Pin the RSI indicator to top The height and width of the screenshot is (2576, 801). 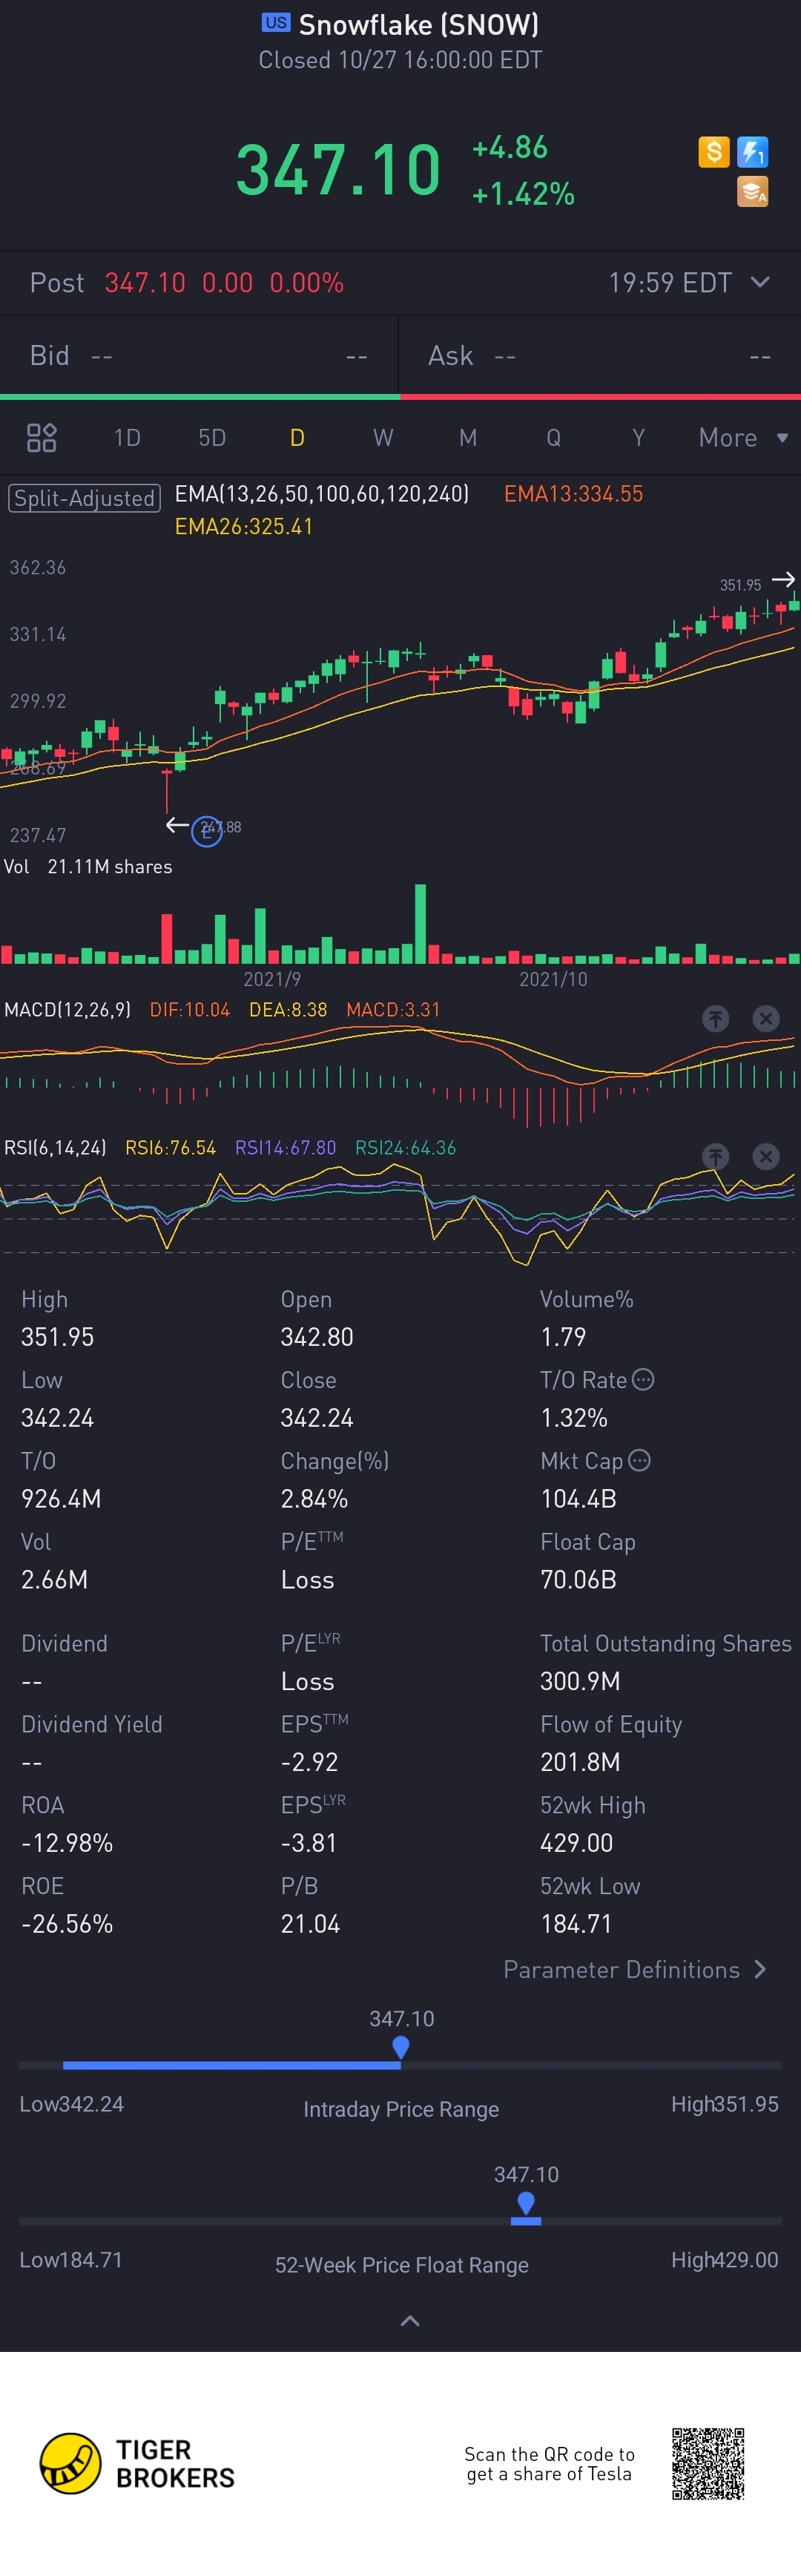[x=715, y=1156]
